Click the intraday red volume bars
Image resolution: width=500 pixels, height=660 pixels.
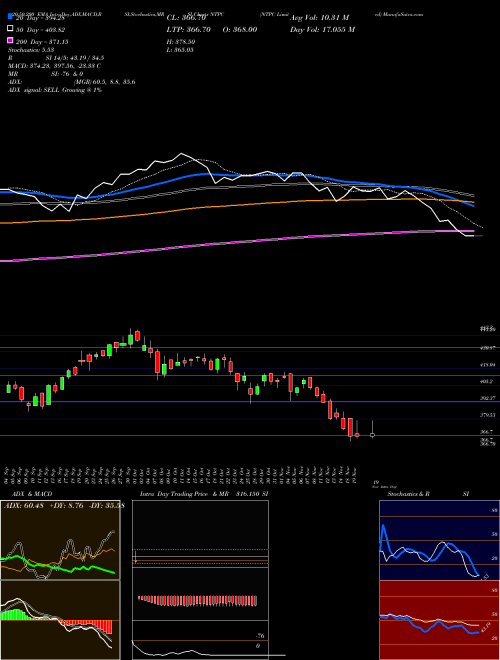point(197,601)
